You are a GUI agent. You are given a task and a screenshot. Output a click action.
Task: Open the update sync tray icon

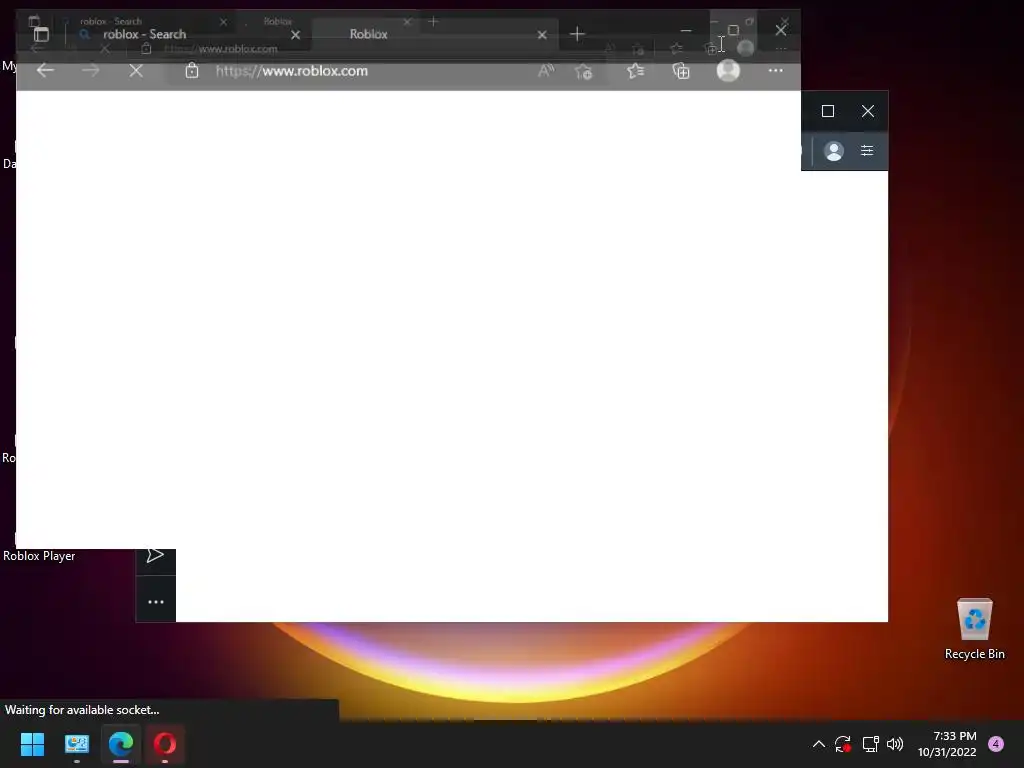click(843, 744)
